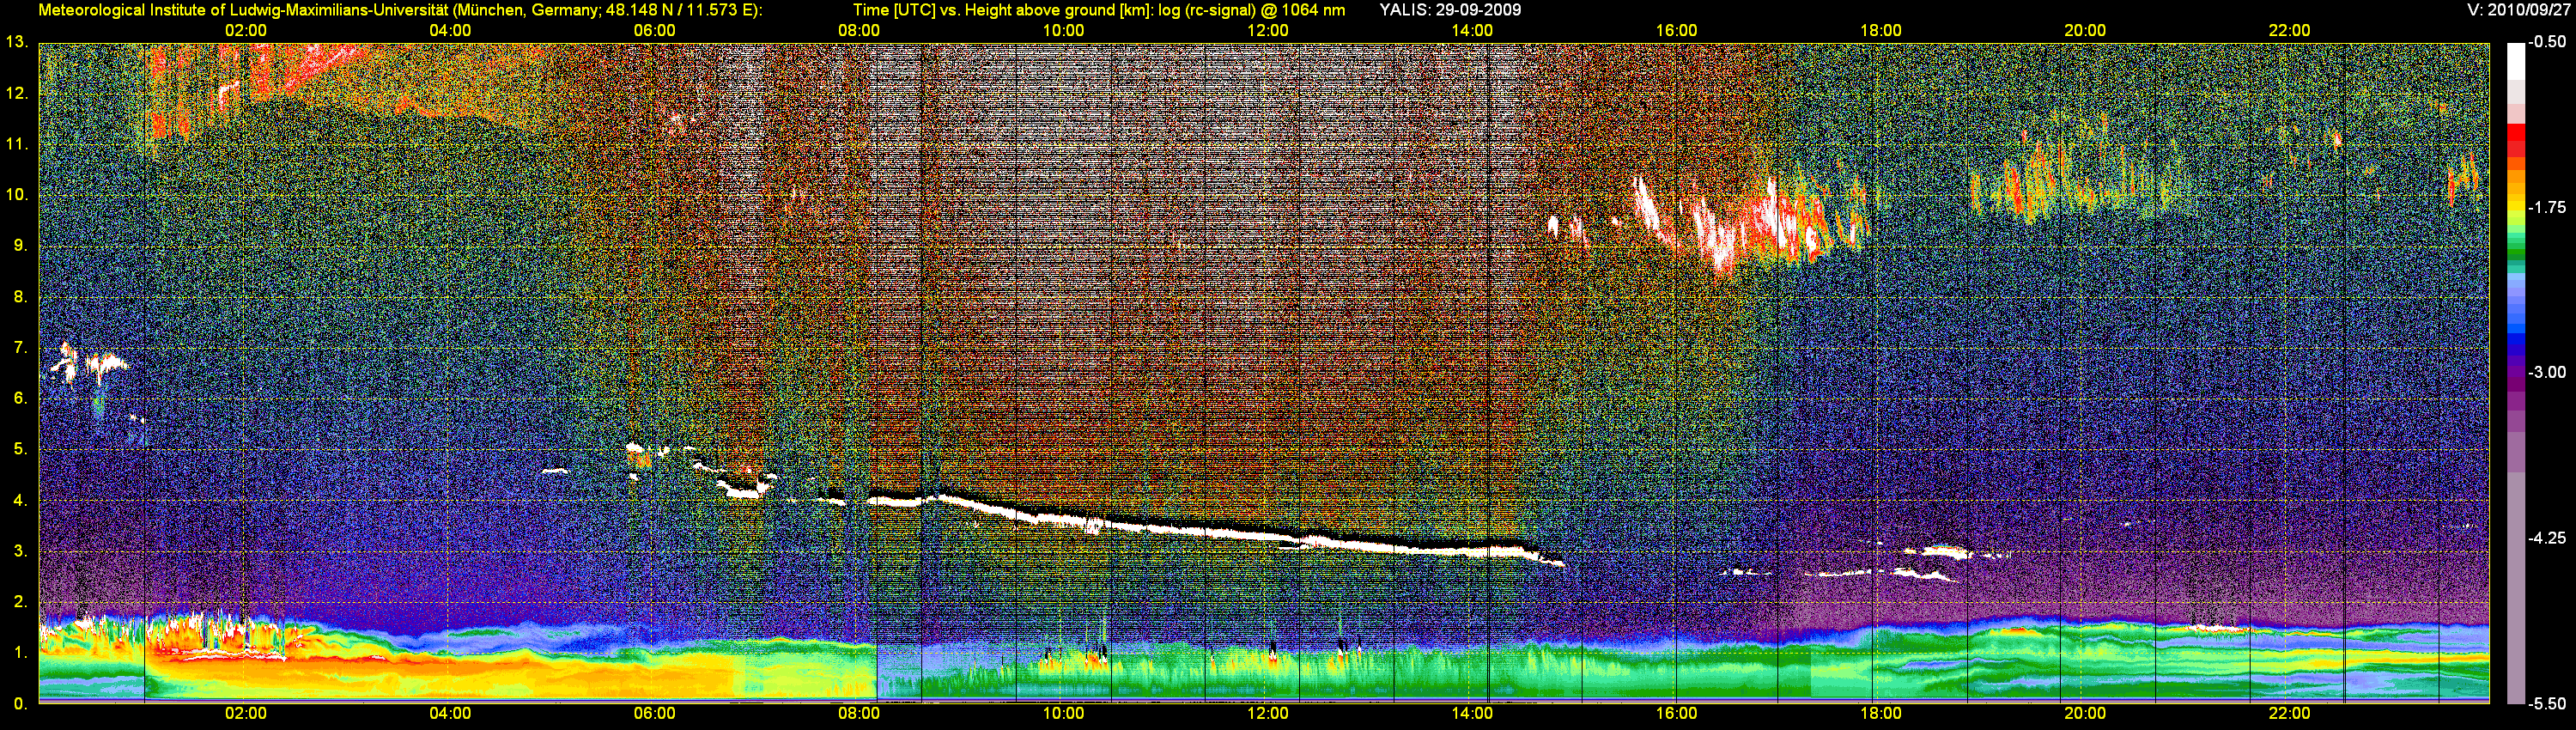Click the 11. height axis label
Viewport: 2576px width, 730px height.
(16, 144)
